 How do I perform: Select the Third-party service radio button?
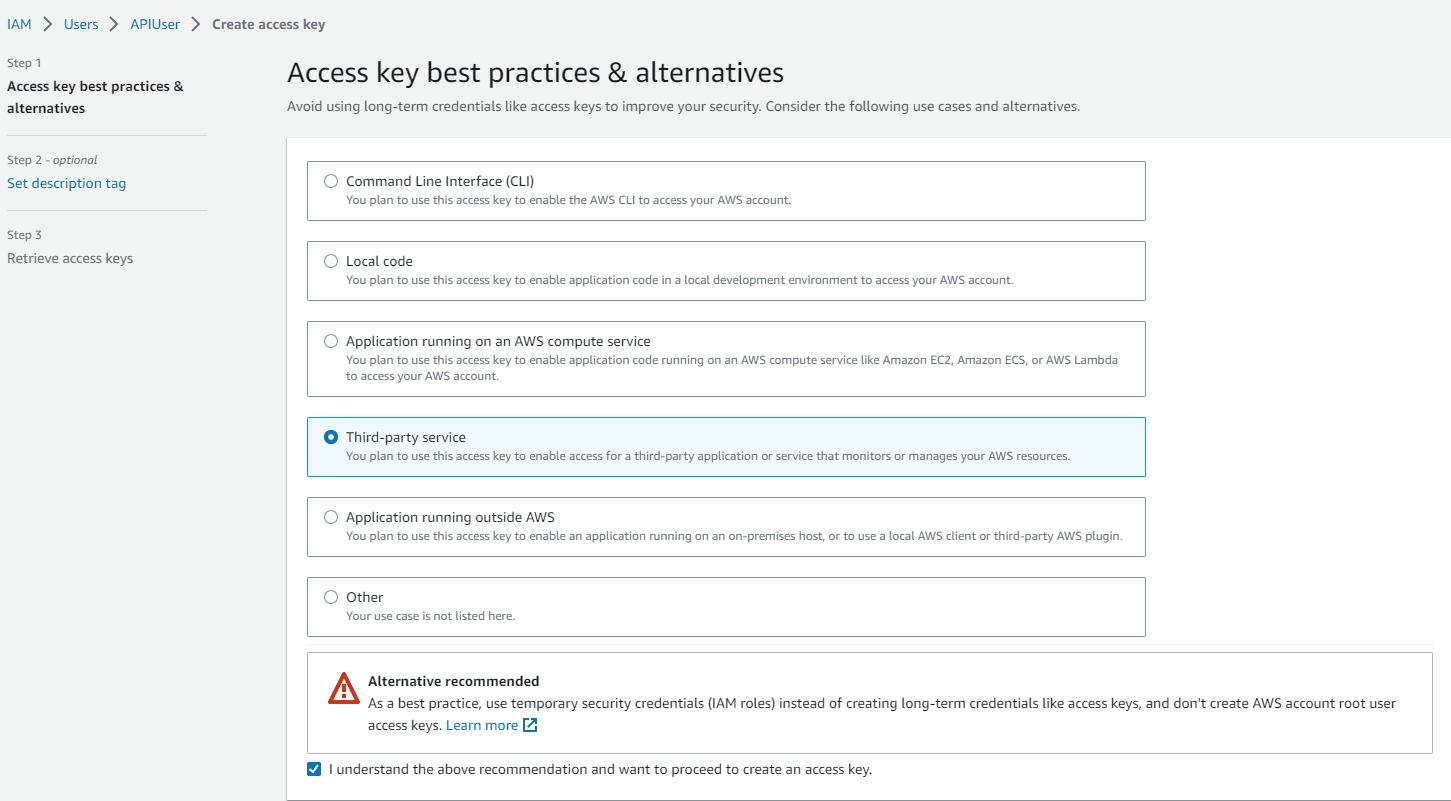tap(331, 437)
